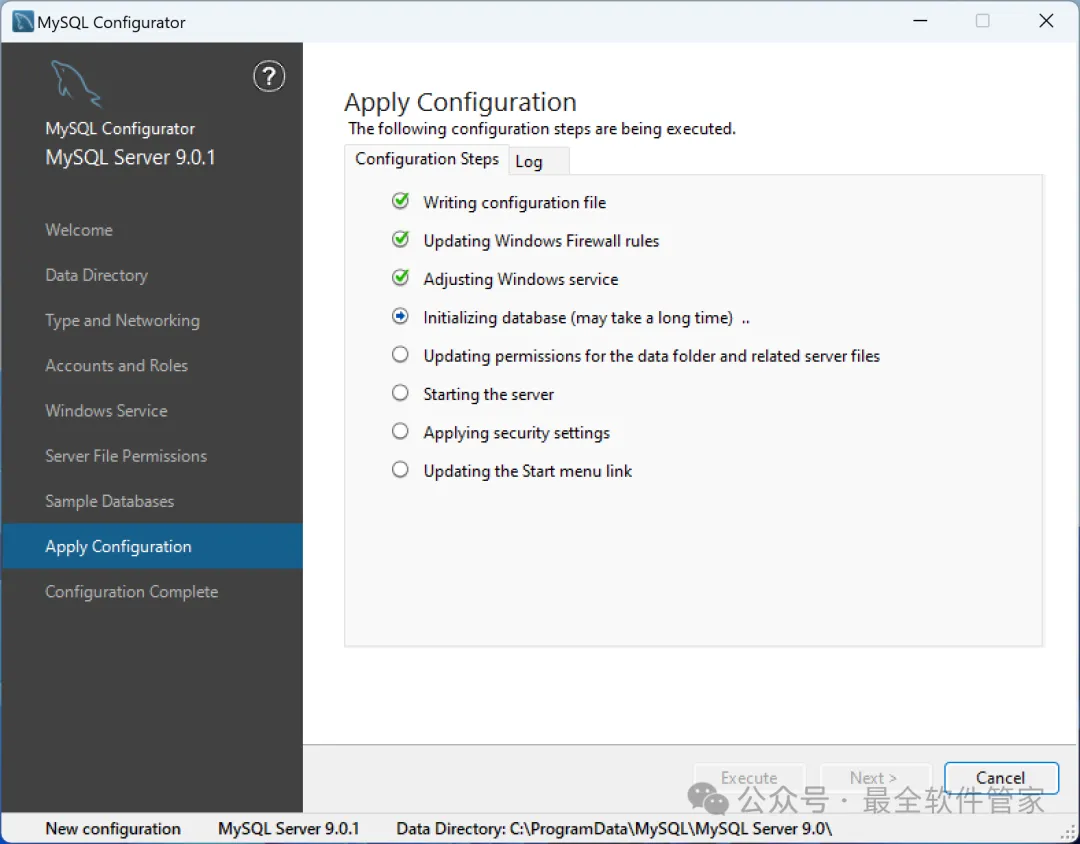Click pending circle for Starting the server
This screenshot has height=844, width=1080.
pyautogui.click(x=400, y=393)
